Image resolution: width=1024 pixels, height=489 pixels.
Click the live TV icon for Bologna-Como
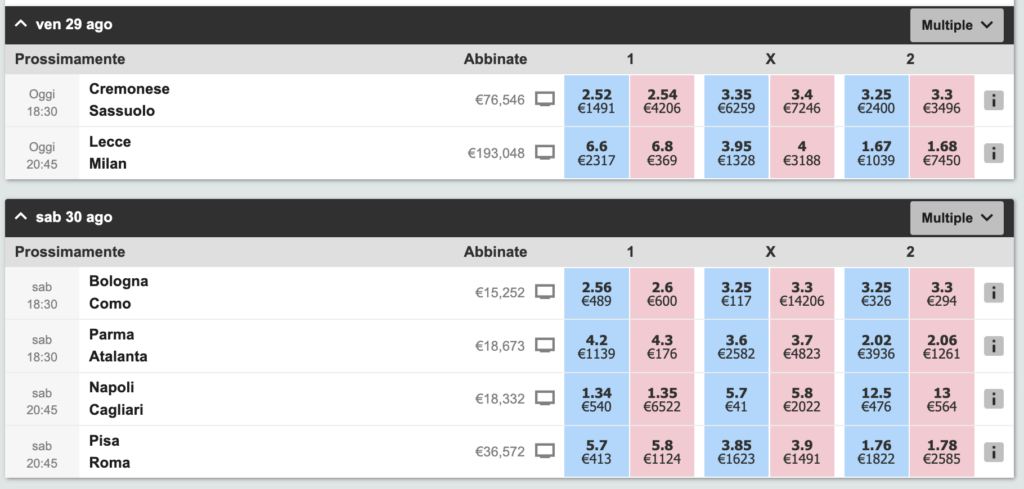[x=545, y=292]
